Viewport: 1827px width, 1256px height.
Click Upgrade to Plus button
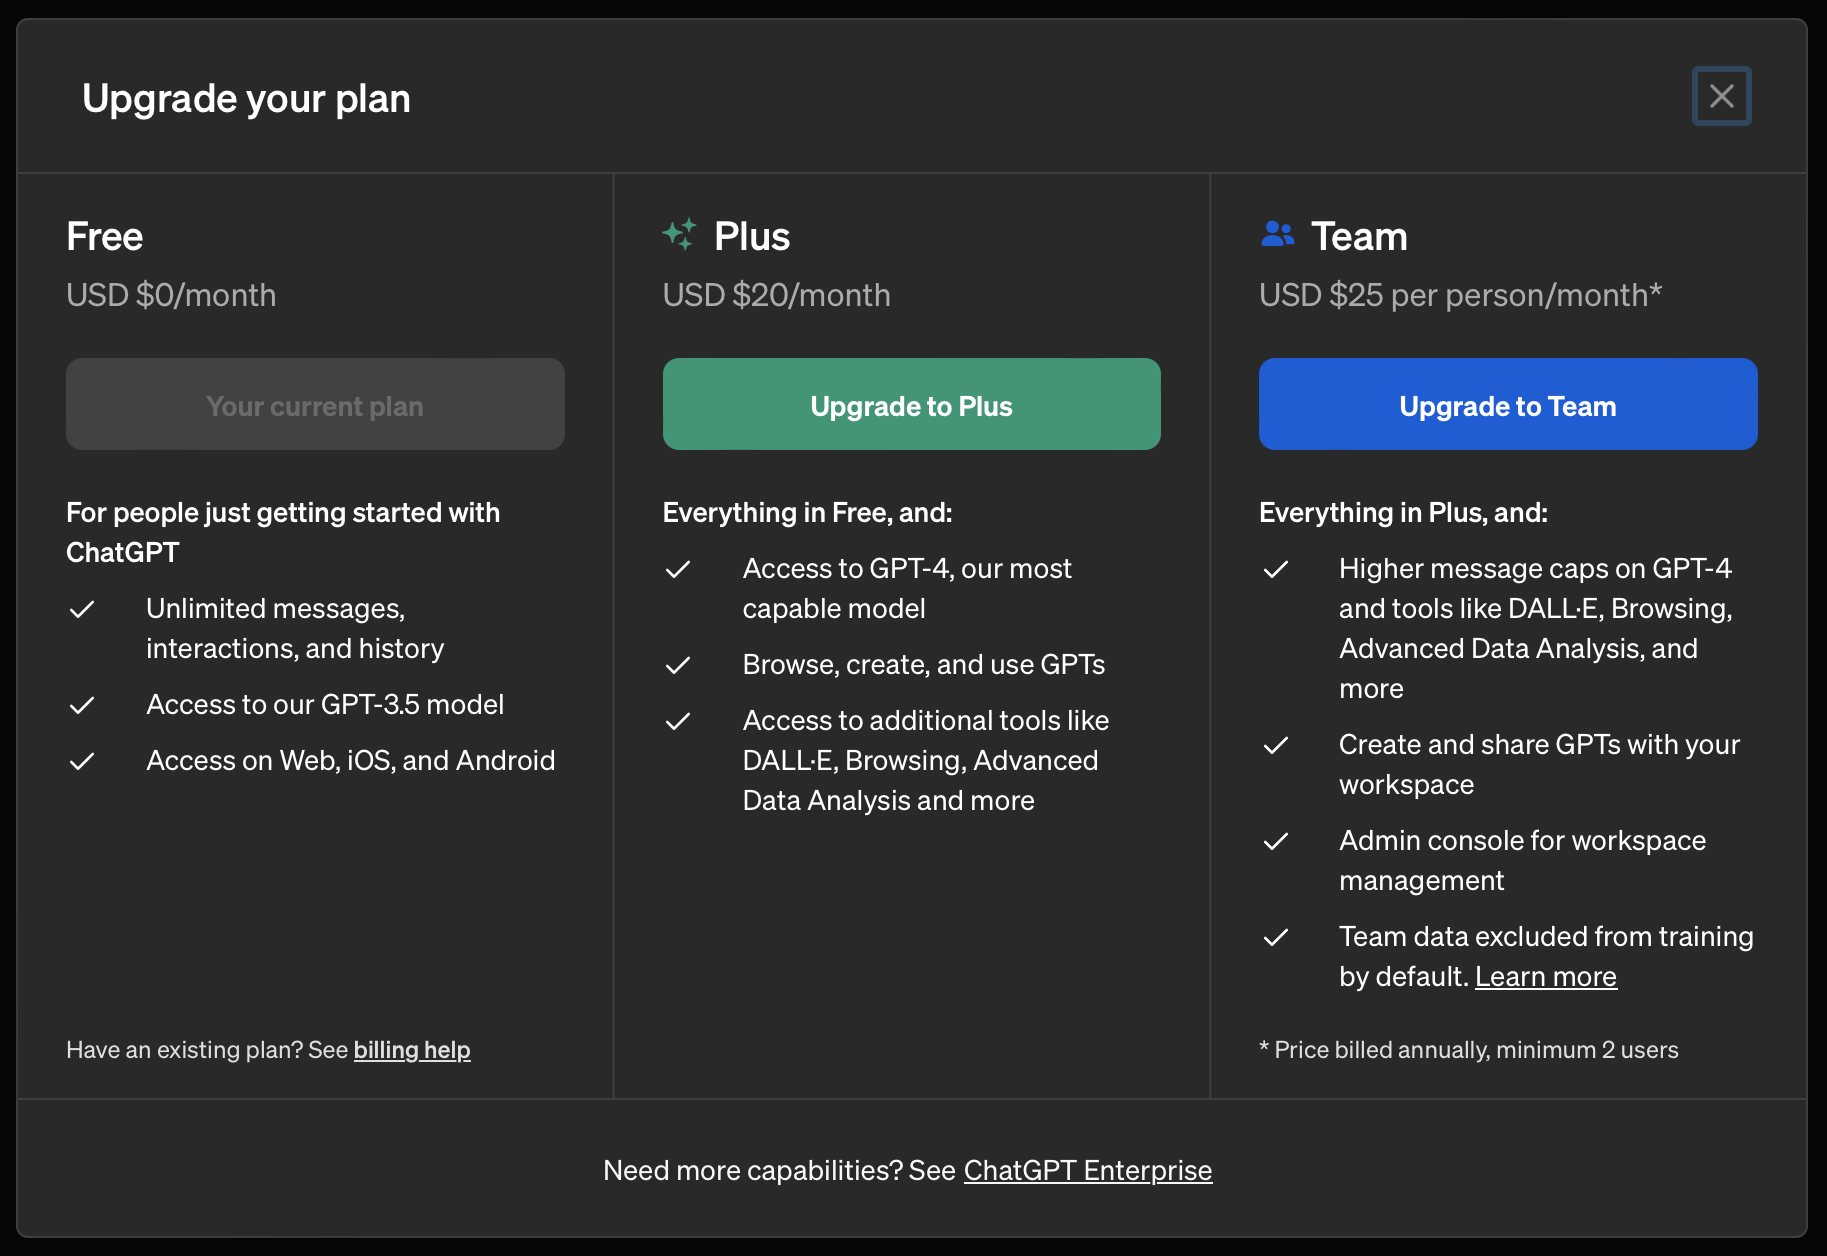coord(911,405)
